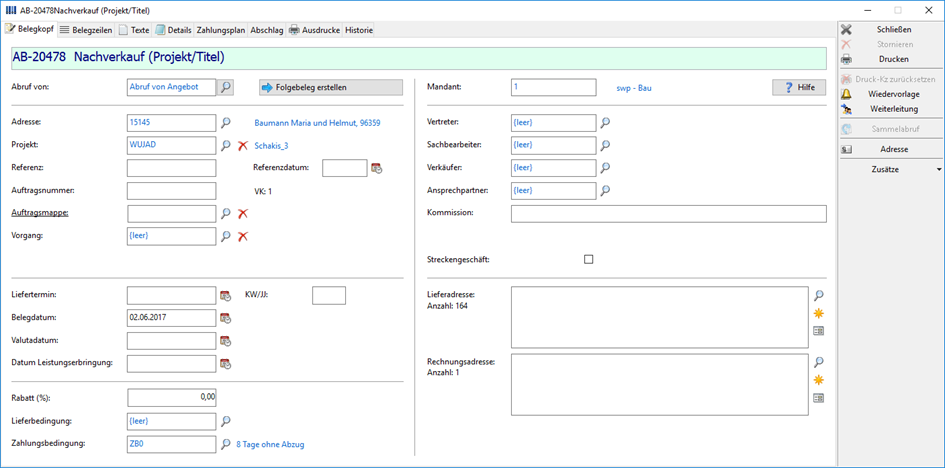Screen dimensions: 945x468
Task: Click the Referenz input field
Action: [171, 168]
